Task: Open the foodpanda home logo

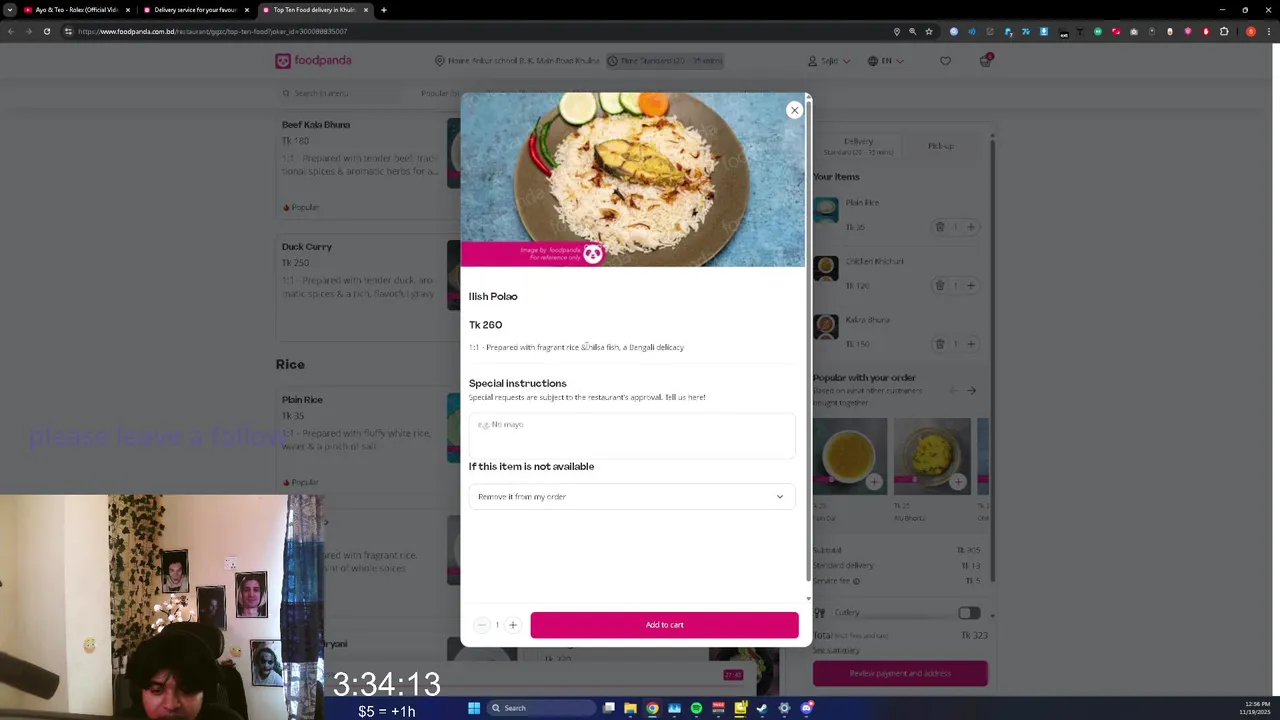Action: coord(313,61)
